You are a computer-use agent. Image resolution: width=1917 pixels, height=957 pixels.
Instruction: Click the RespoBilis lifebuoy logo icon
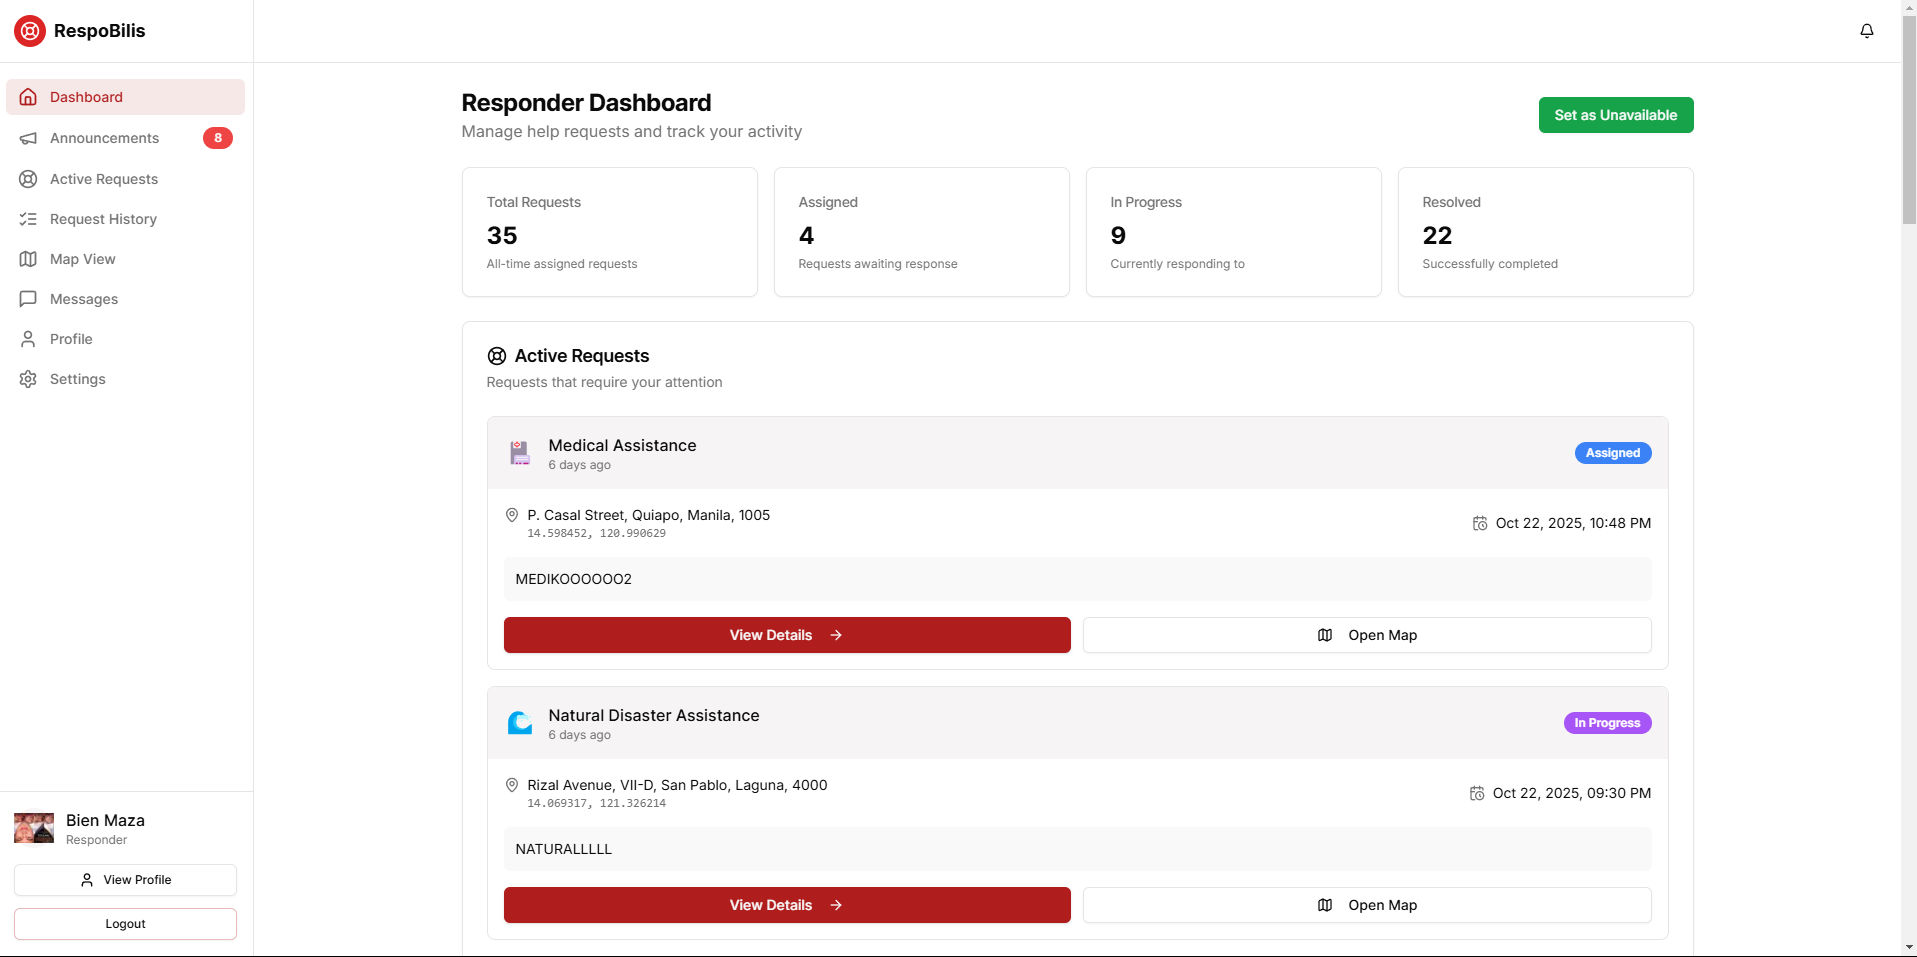pyautogui.click(x=30, y=31)
